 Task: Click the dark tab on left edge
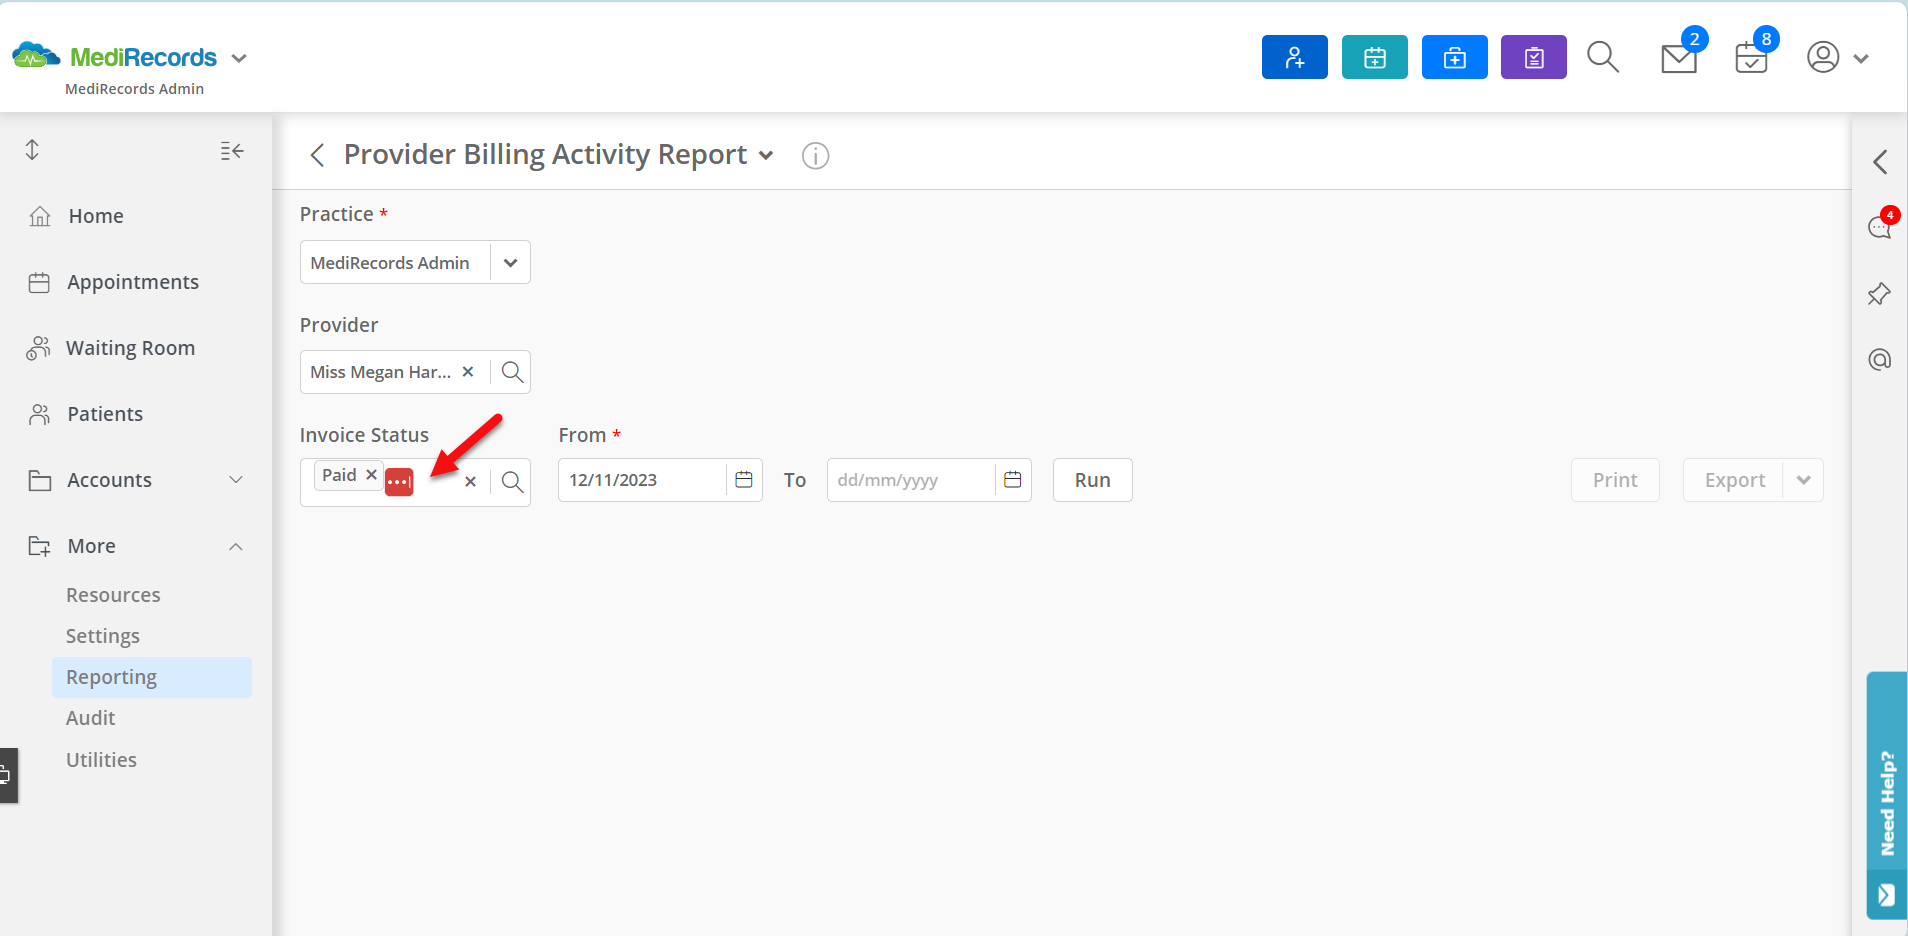tap(8, 775)
